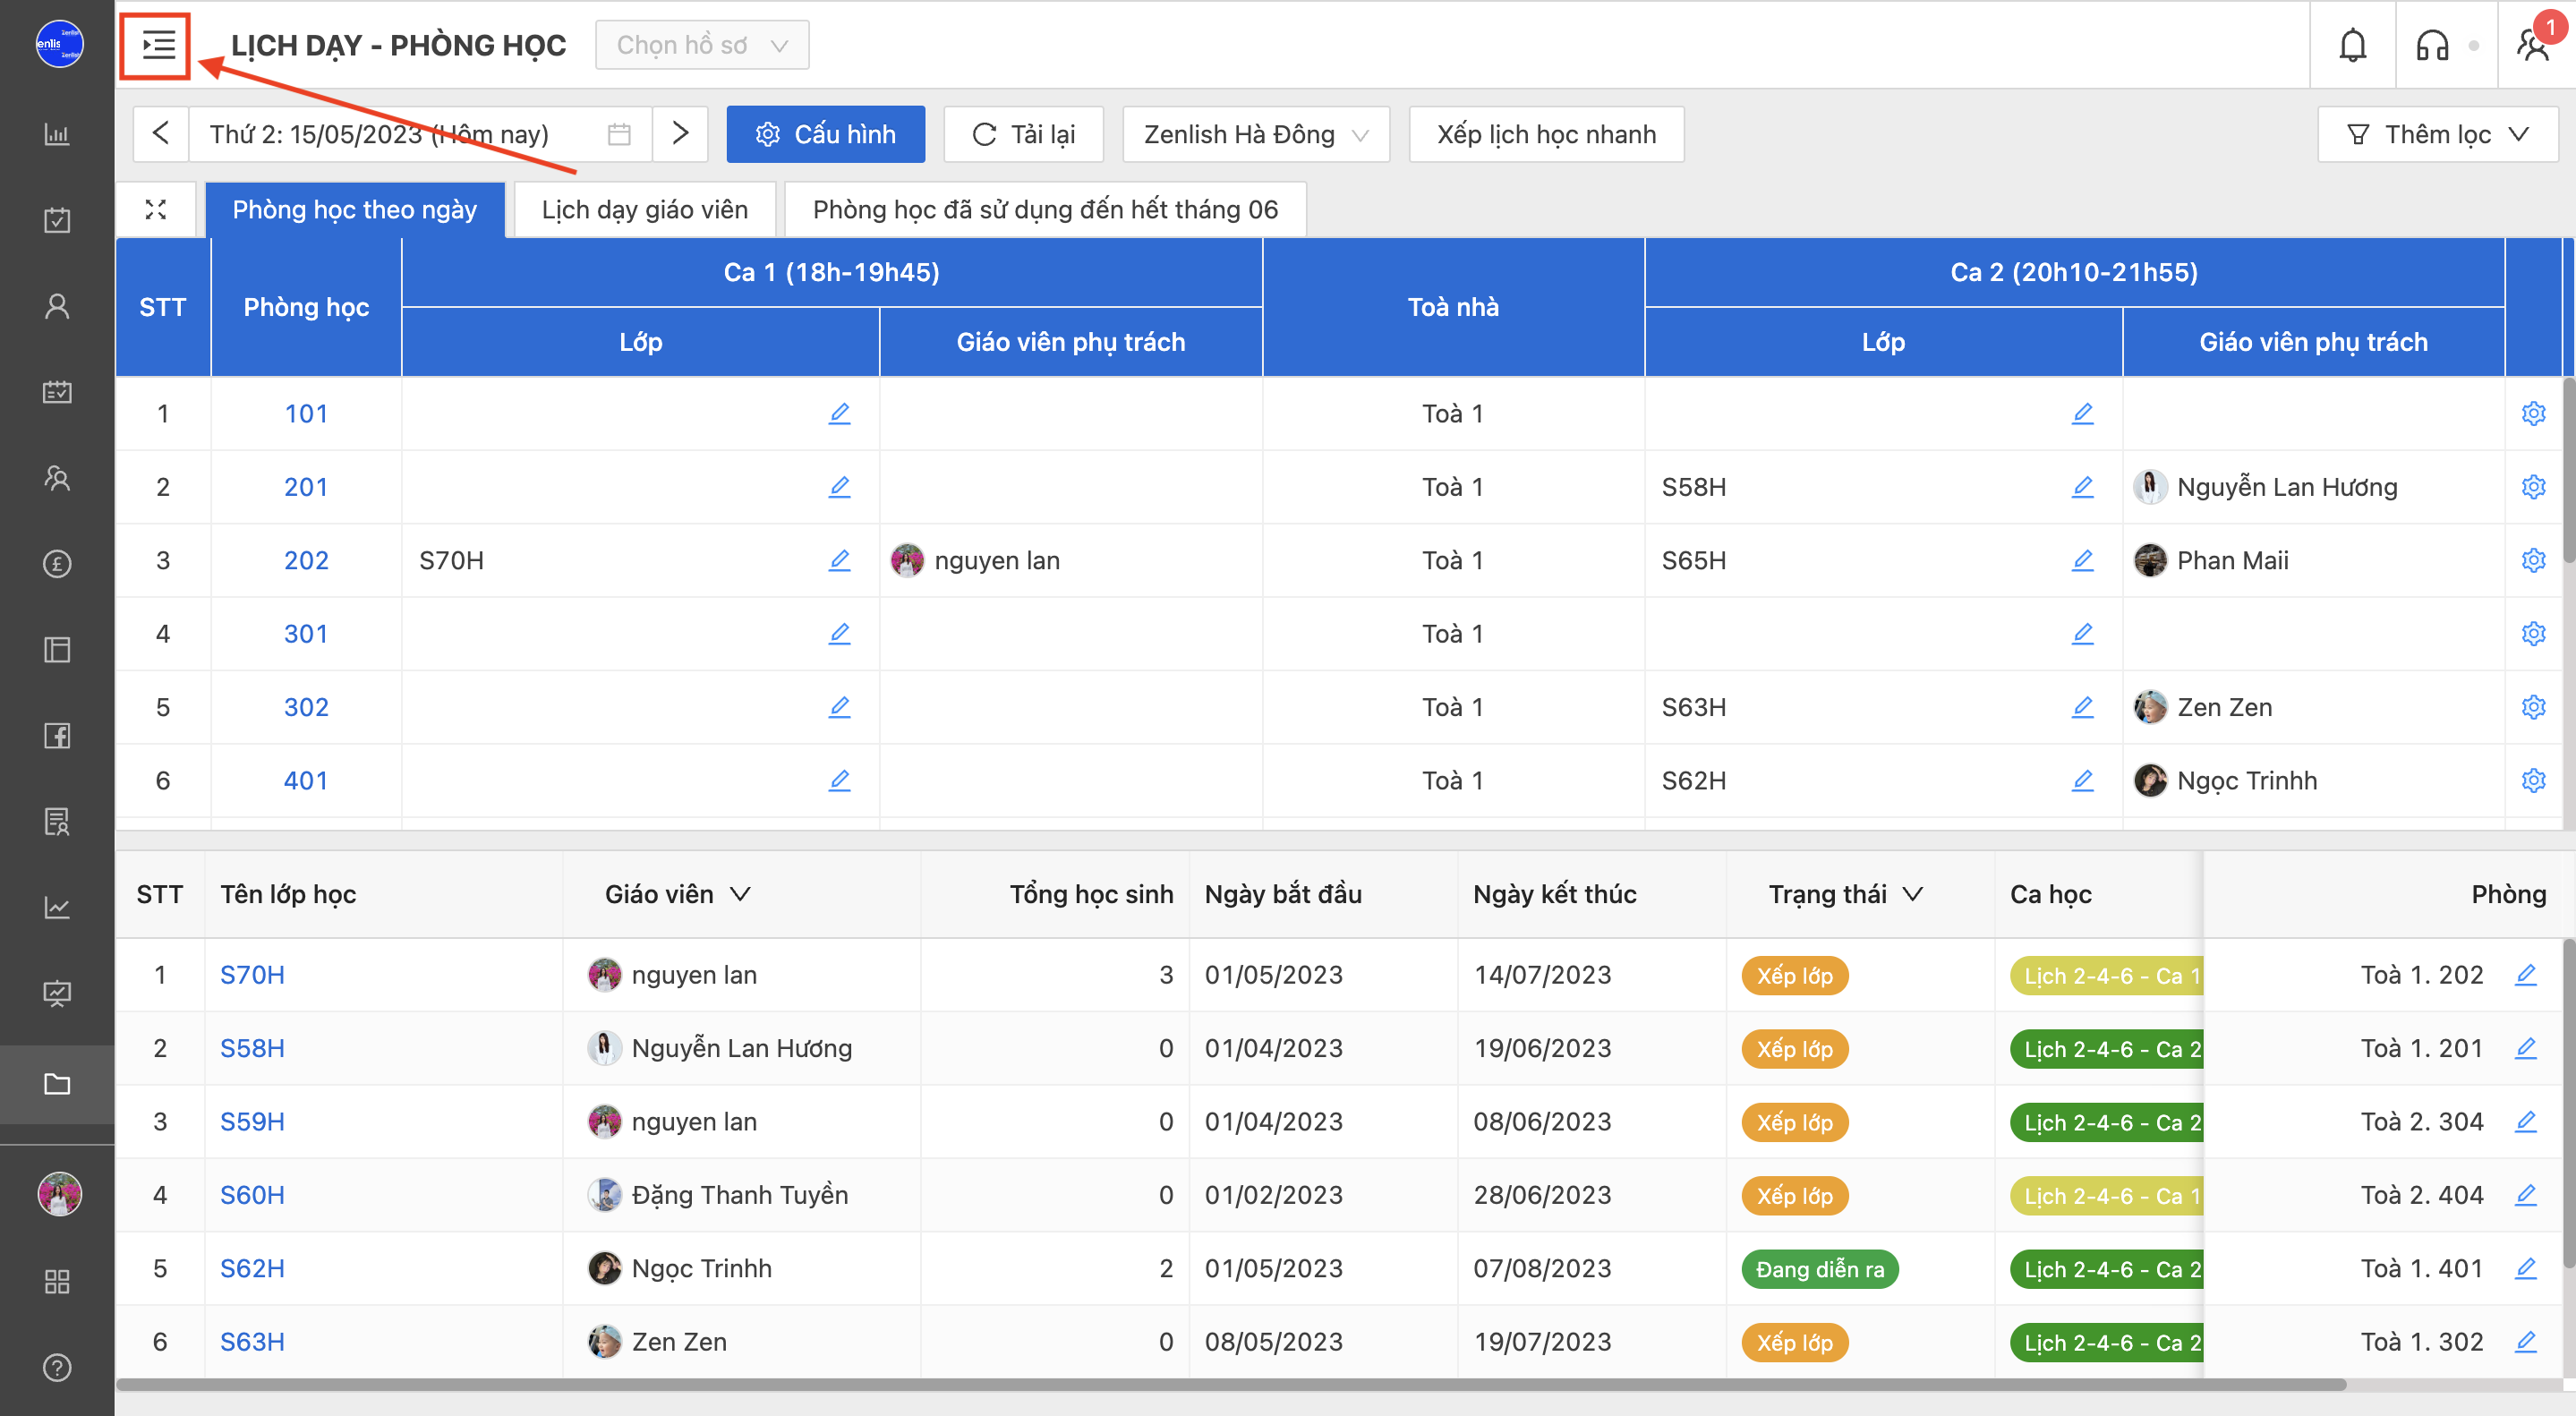Switch to Lịch dạy giáo viên tab
The width and height of the screenshot is (2576, 1416).
(644, 209)
